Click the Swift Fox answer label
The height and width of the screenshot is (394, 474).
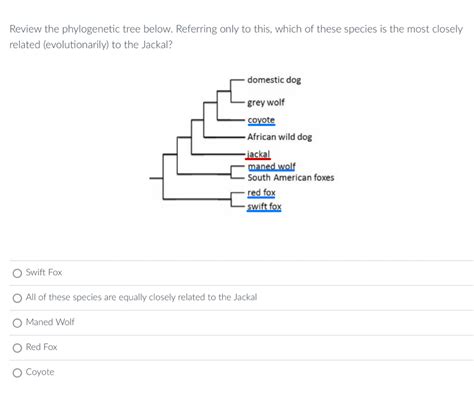pos(44,272)
